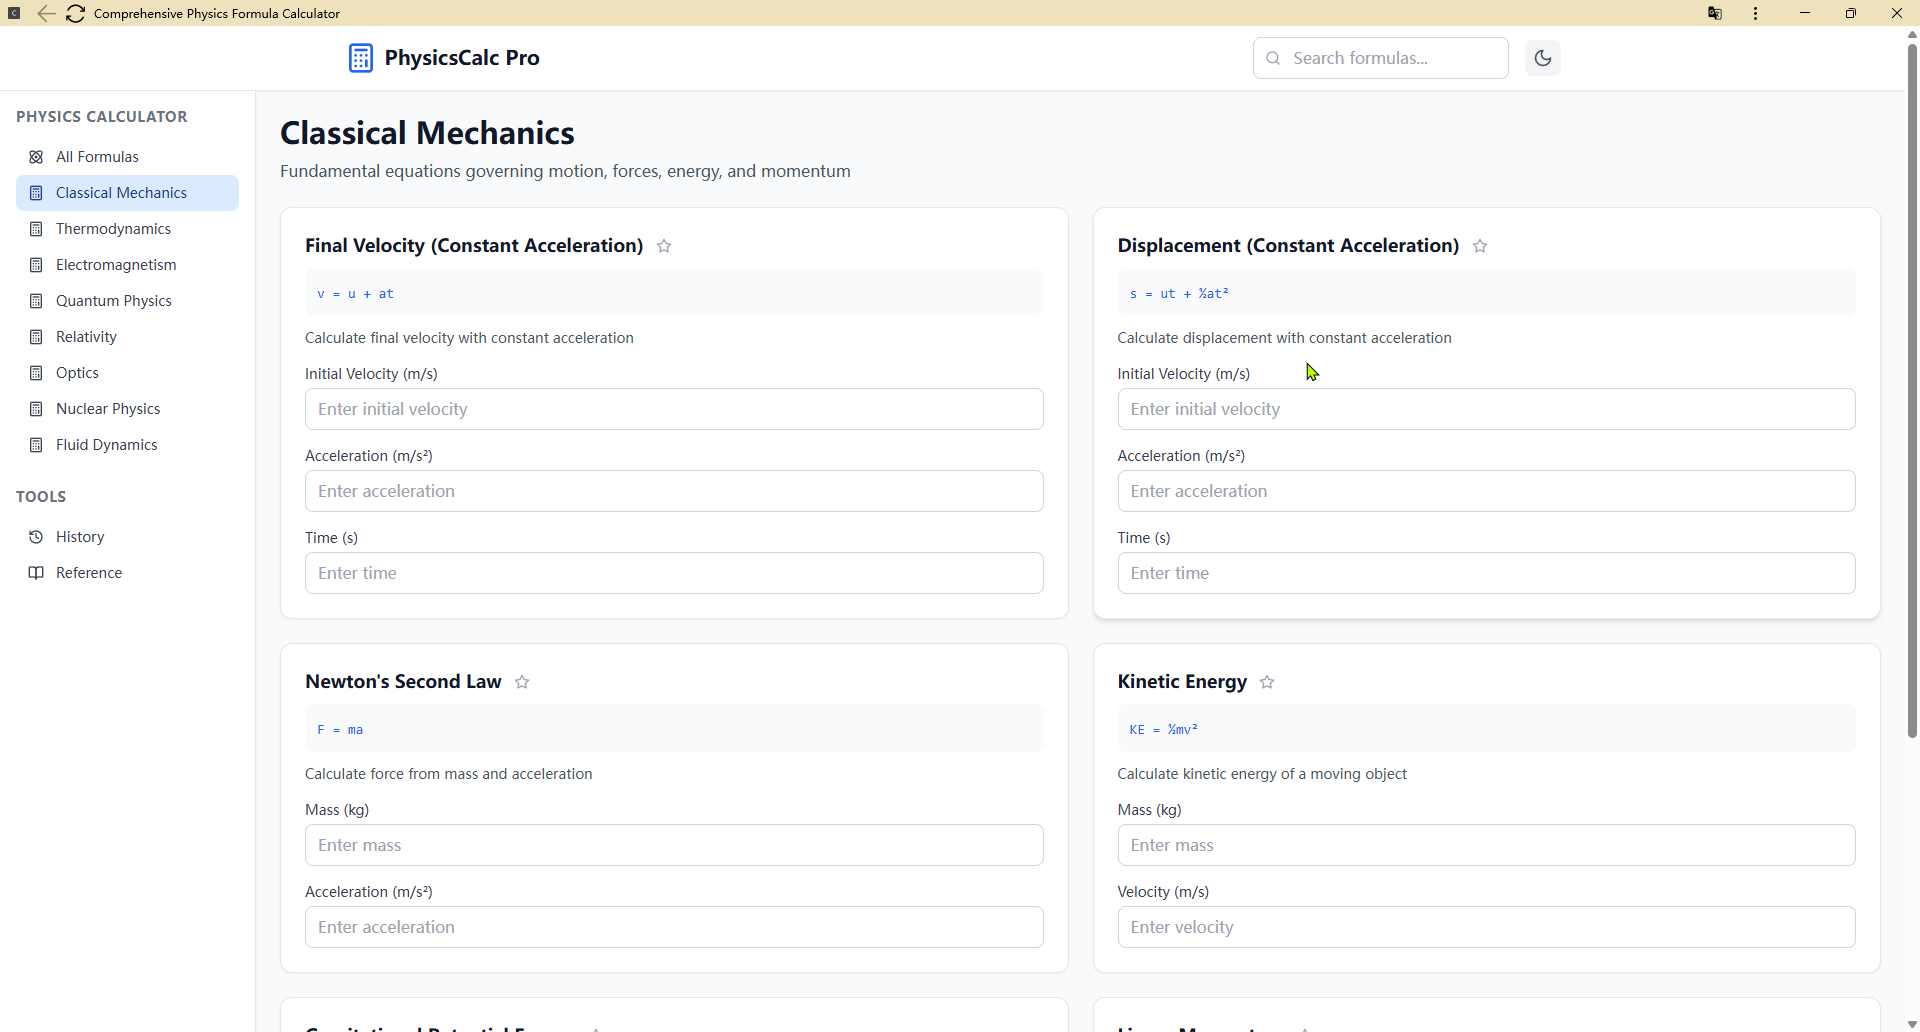This screenshot has width=1920, height=1032.
Task: Click the PhysicsCalc Pro title text
Action: 462,58
